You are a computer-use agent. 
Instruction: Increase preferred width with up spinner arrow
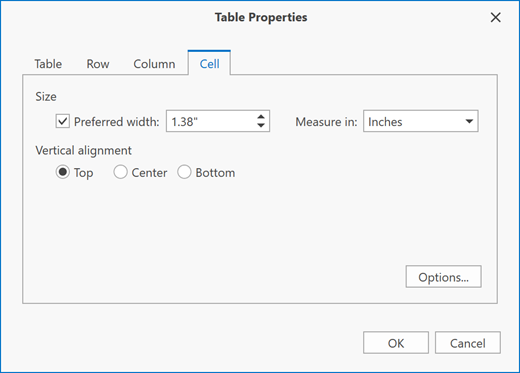click(261, 117)
